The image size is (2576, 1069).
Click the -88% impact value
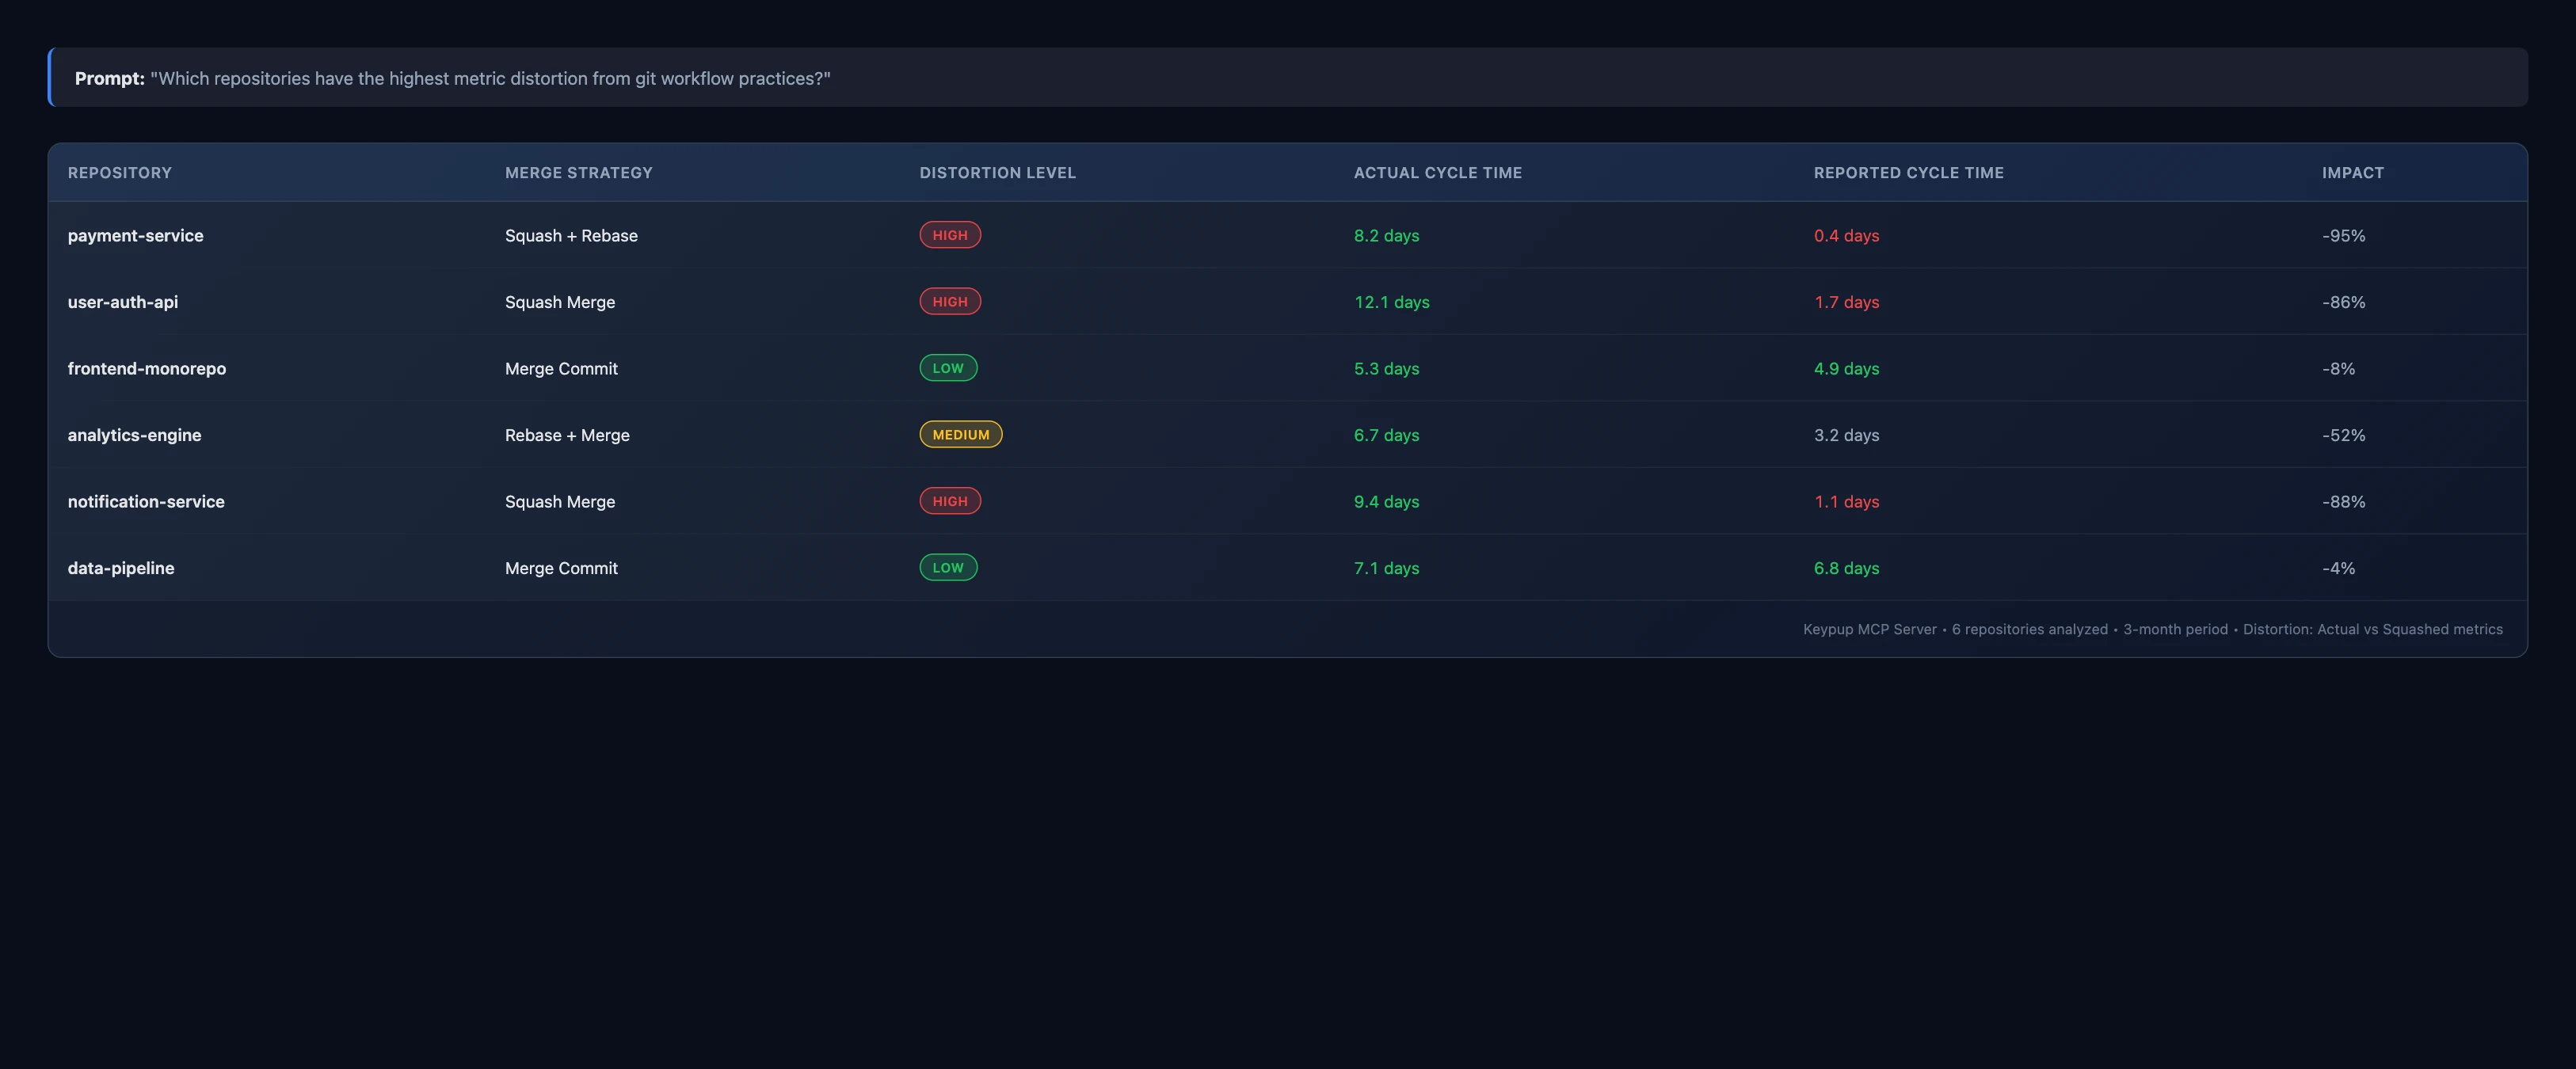point(2343,501)
